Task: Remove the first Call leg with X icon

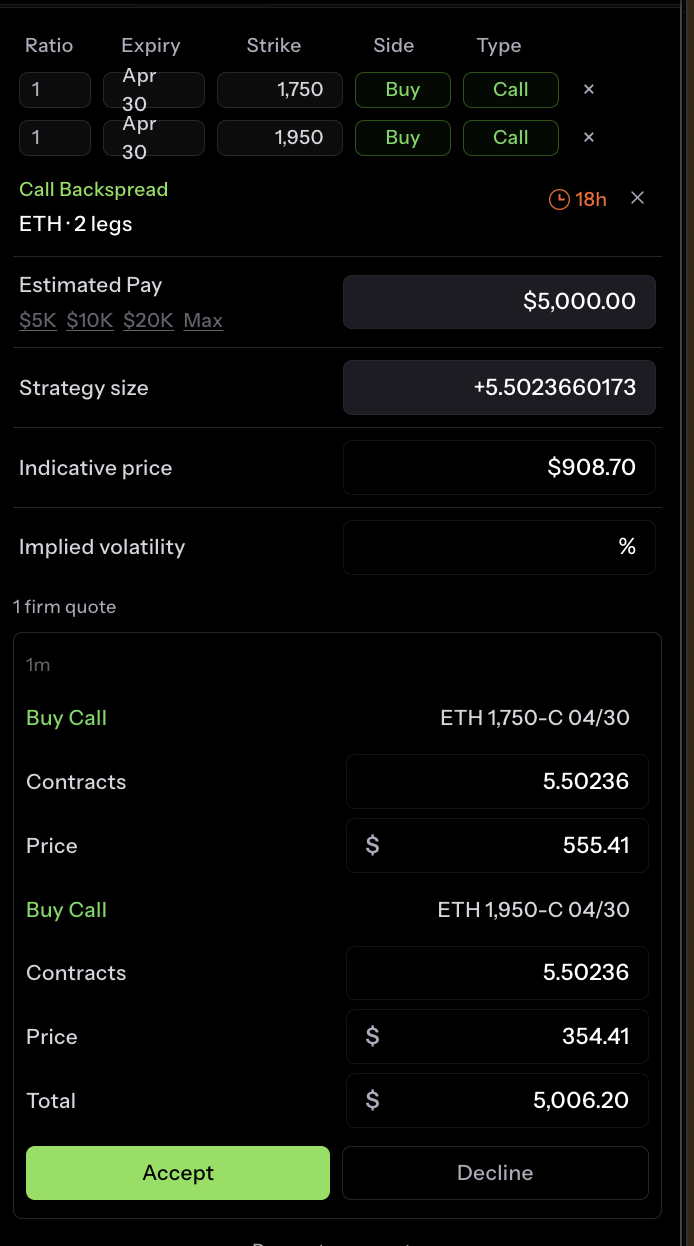Action: point(588,89)
